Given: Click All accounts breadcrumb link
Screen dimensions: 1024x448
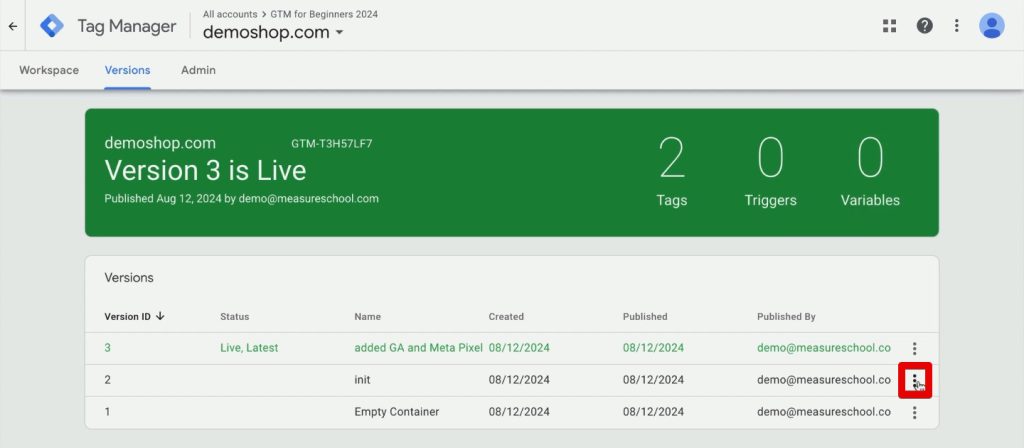Looking at the screenshot, I should tap(230, 14).
